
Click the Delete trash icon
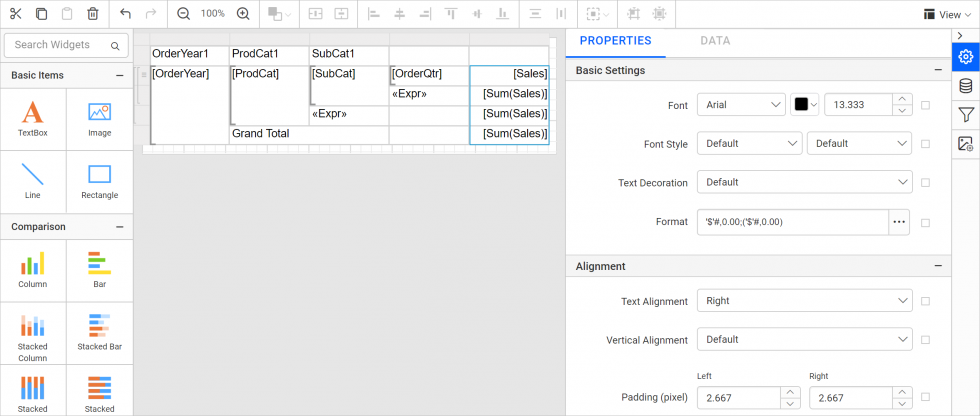click(x=92, y=14)
